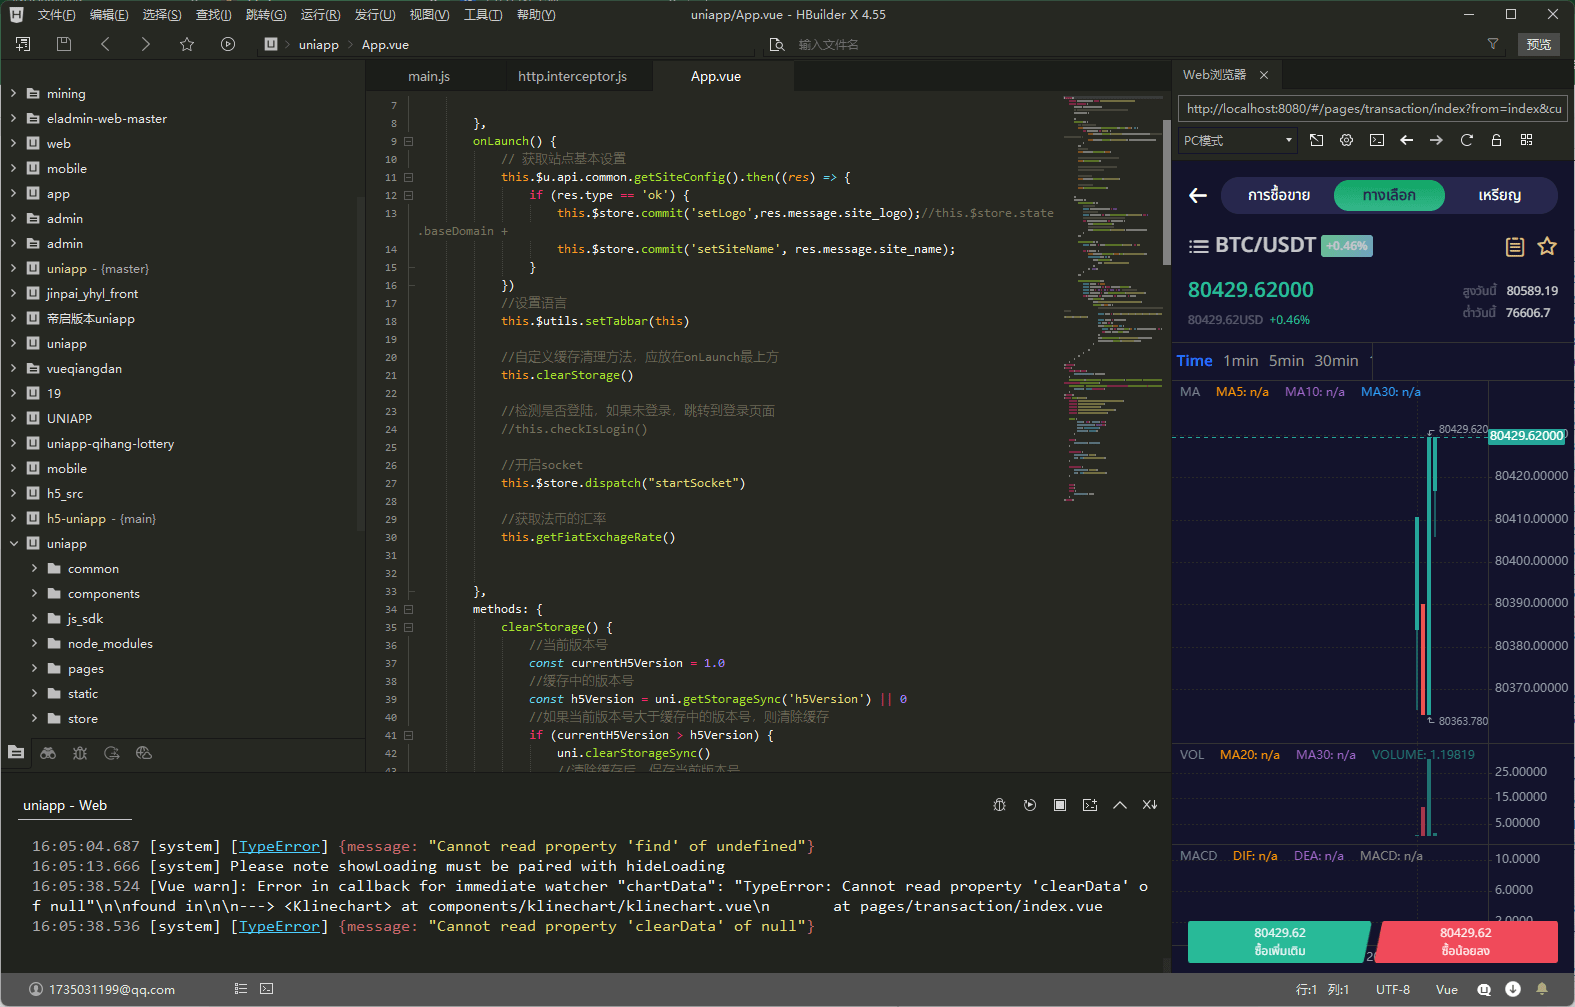This screenshot has width=1575, height=1007.
Task: Click the run/play icon in the top toolbar
Action: [228, 44]
